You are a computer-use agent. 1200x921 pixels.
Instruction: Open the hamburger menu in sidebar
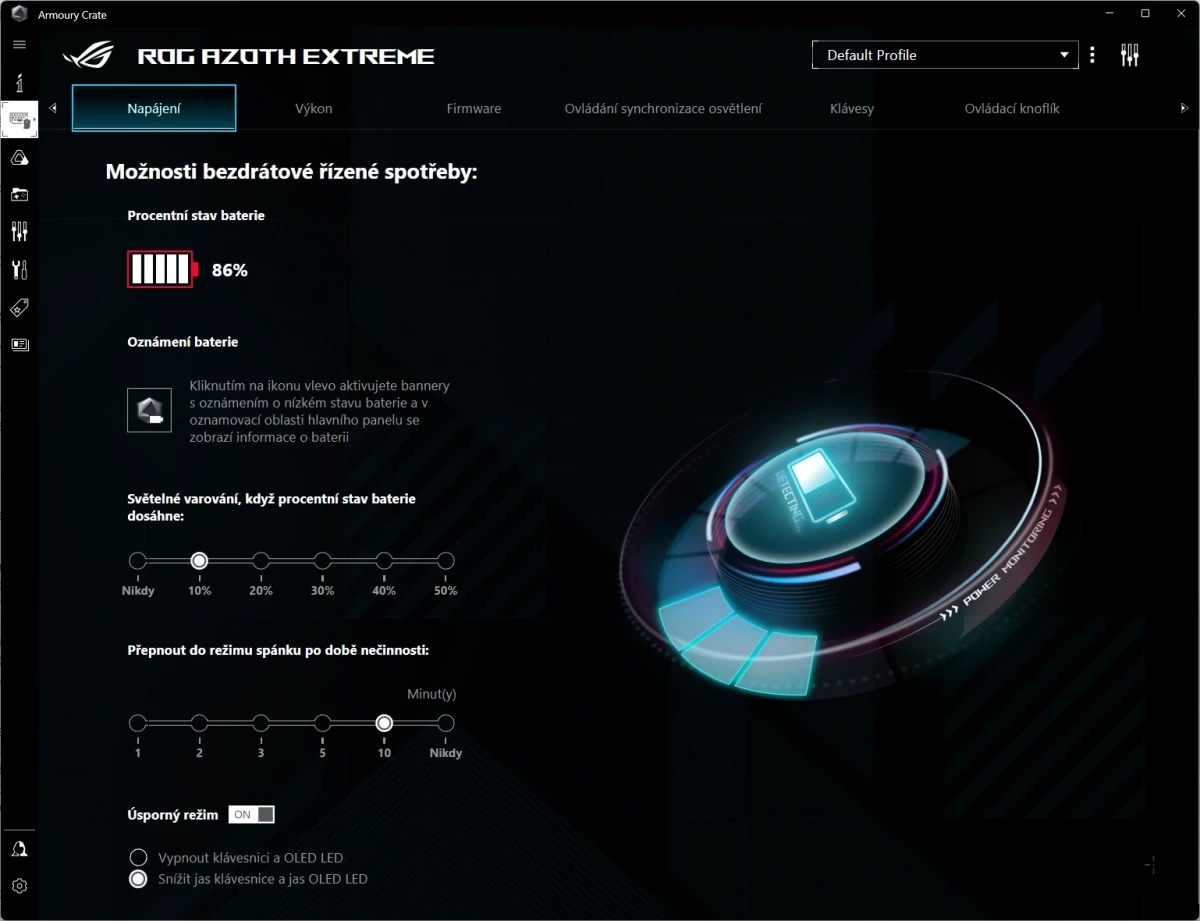pyautogui.click(x=19, y=45)
